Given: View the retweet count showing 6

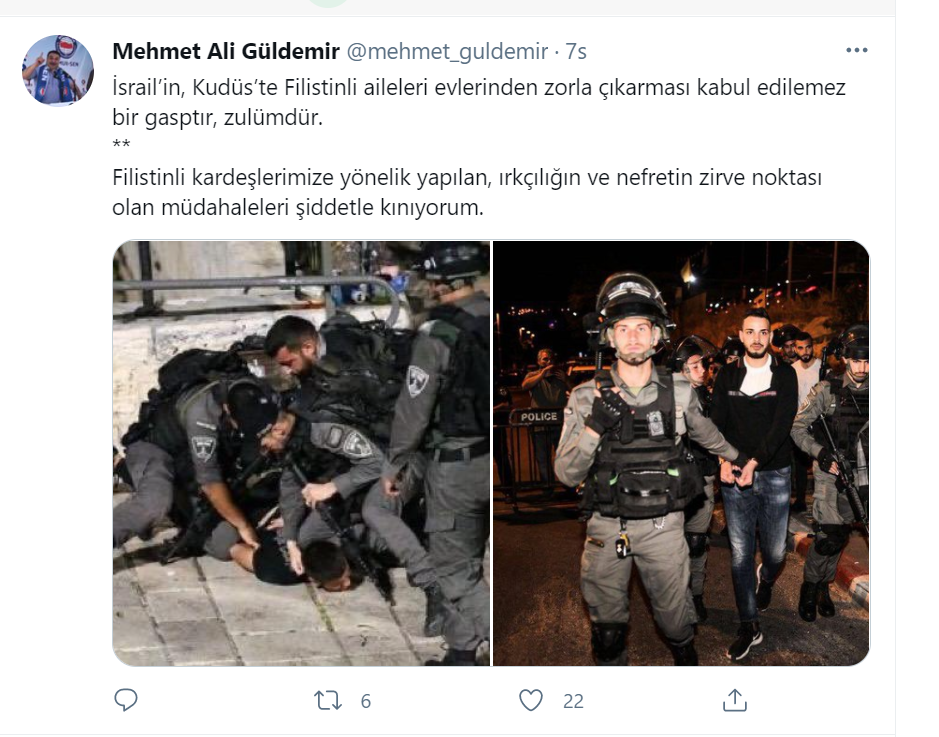Looking at the screenshot, I should click(x=366, y=701).
